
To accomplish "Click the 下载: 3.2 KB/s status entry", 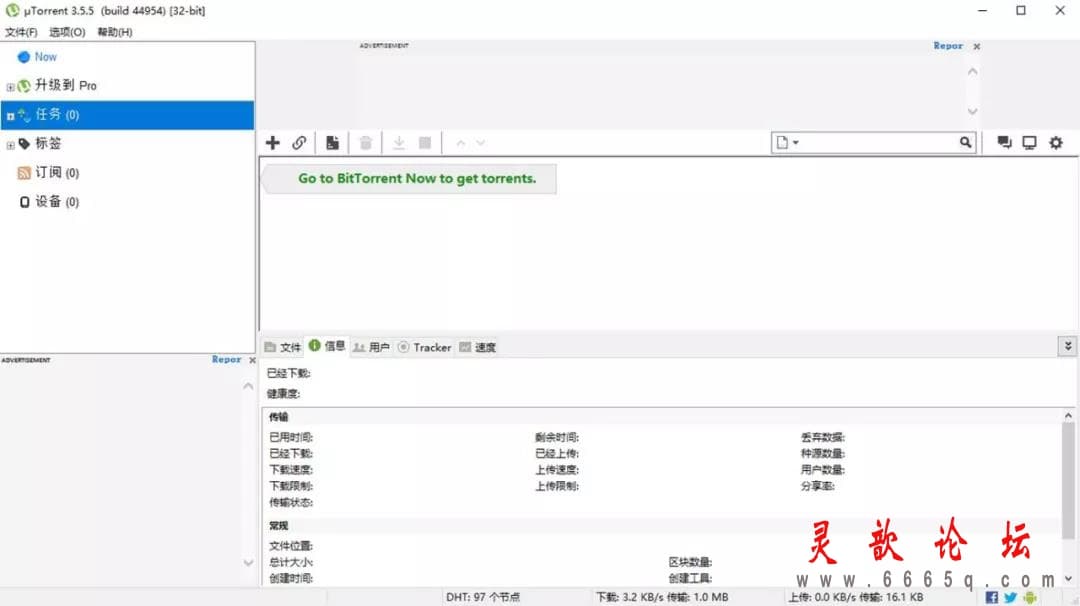I will 662,597.
